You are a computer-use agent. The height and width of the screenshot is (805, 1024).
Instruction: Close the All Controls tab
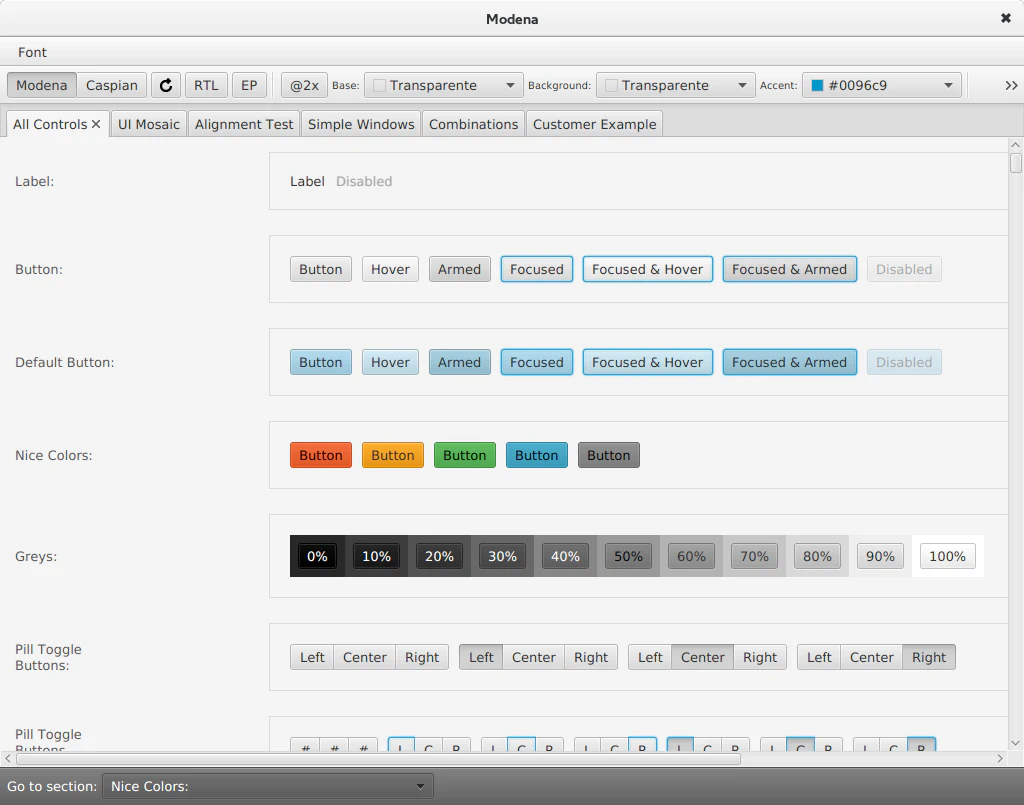96,124
